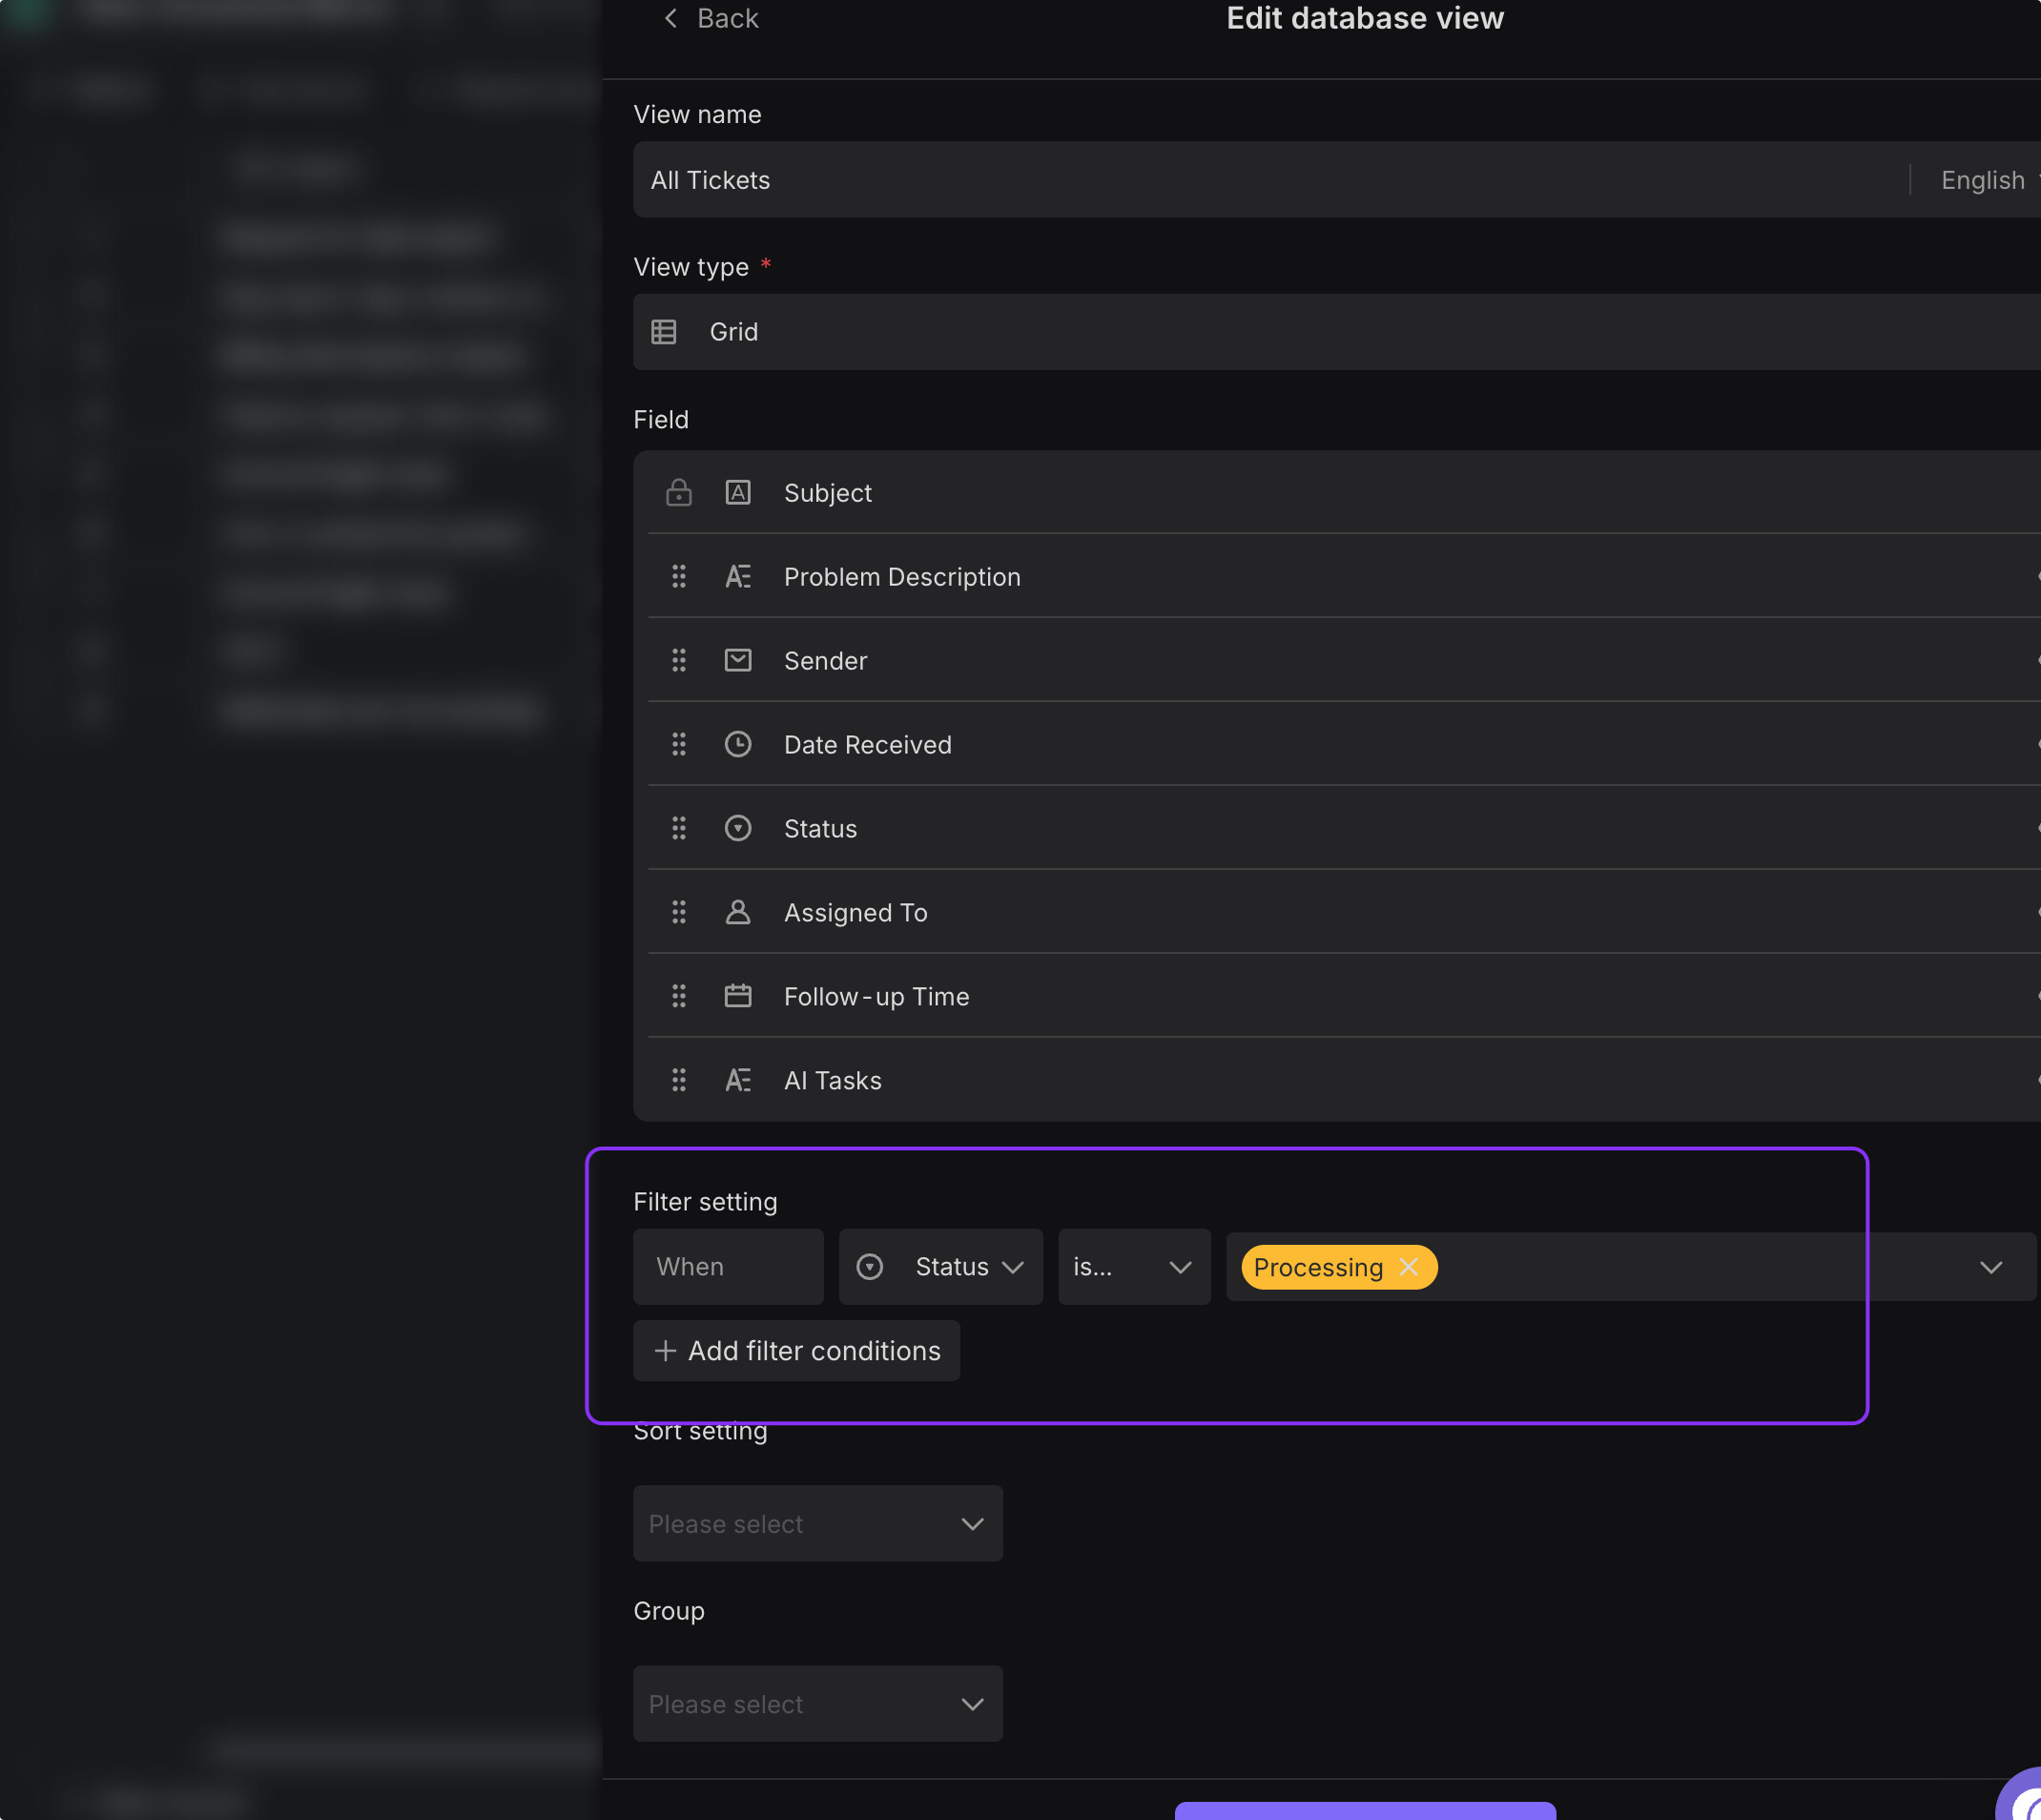Select the Sender field label

pos(825,661)
